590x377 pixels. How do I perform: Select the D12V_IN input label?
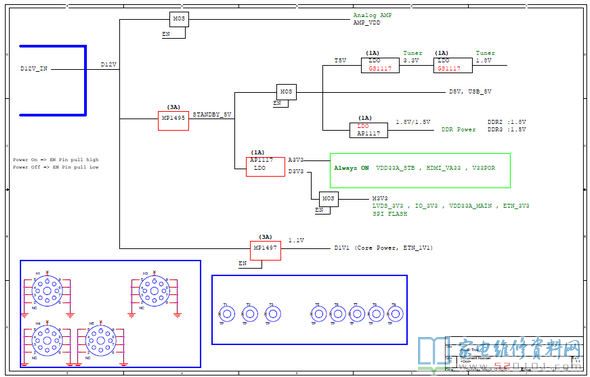34,69
